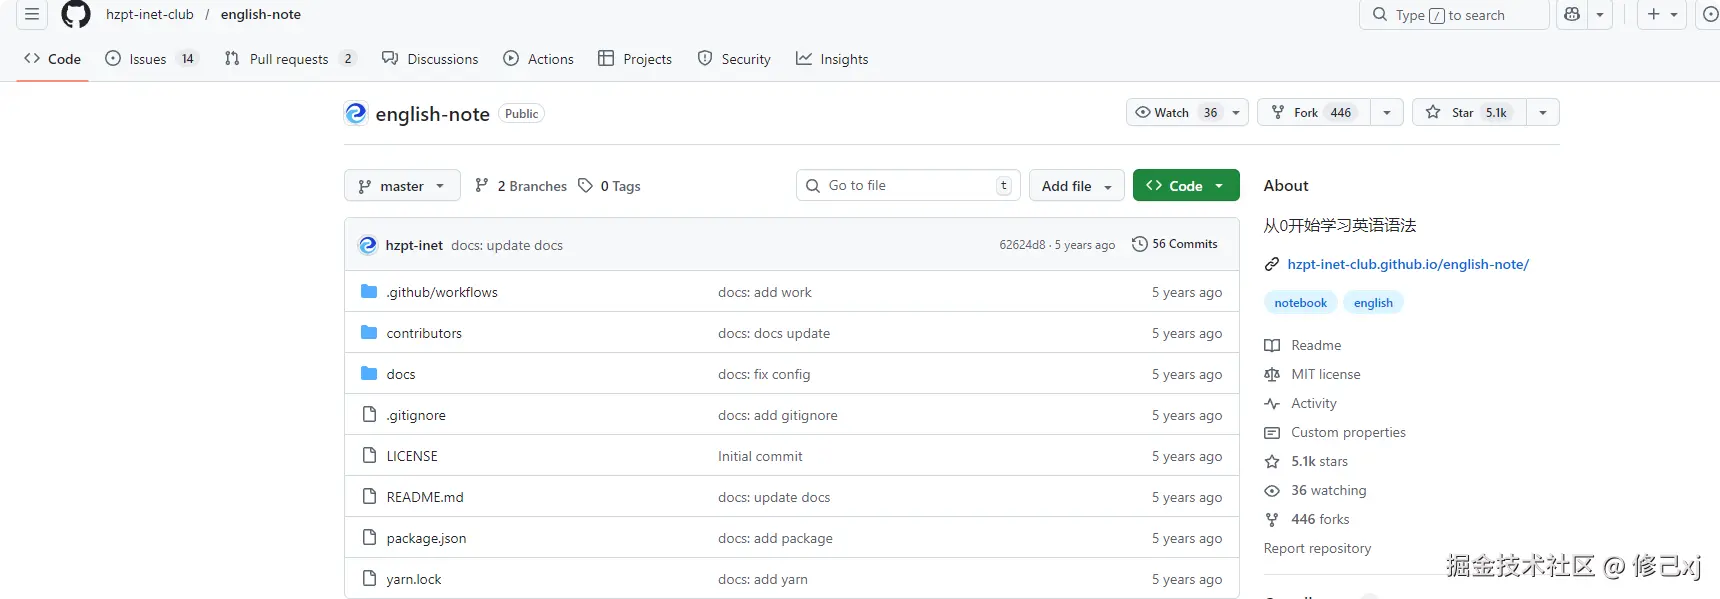Click the hzpt-inet author avatar

click(368, 245)
